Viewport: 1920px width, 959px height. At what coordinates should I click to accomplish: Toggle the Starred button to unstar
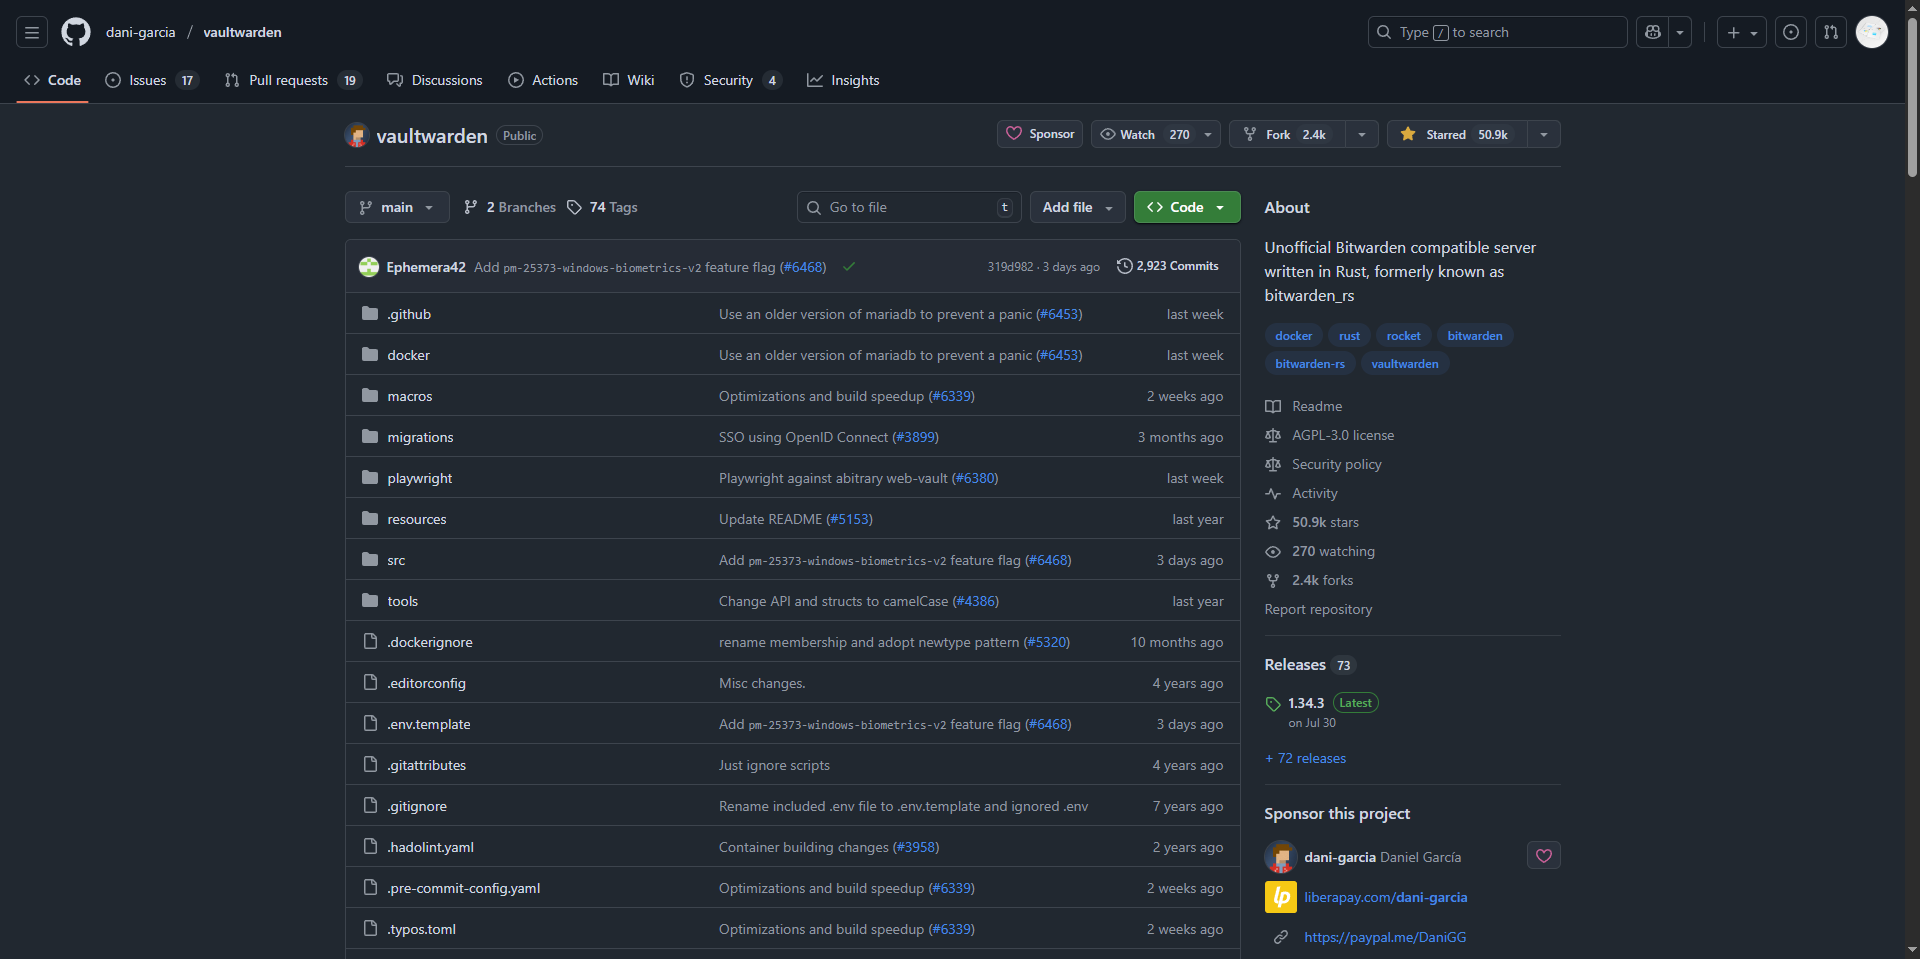(x=1457, y=134)
